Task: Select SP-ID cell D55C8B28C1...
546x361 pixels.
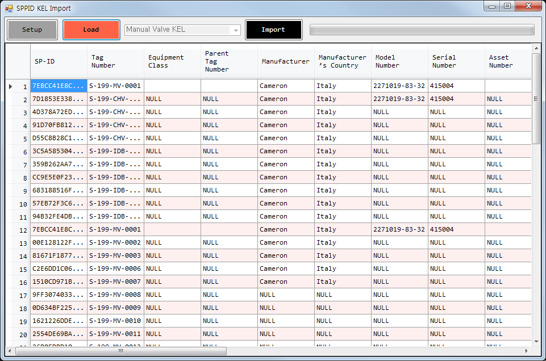Action: (x=59, y=138)
